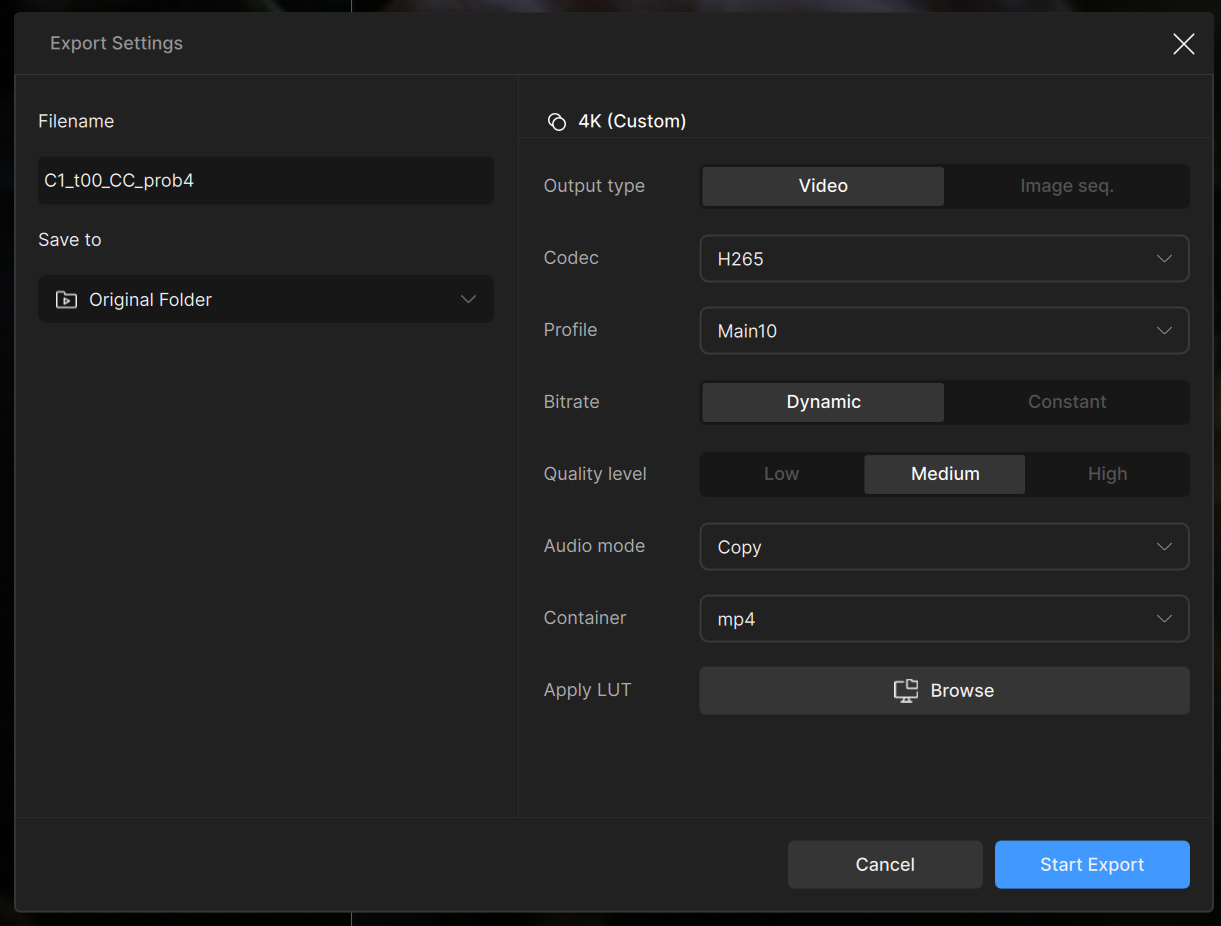This screenshot has width=1221, height=926.
Task: Switch output type to Image seq.
Action: [1066, 186]
